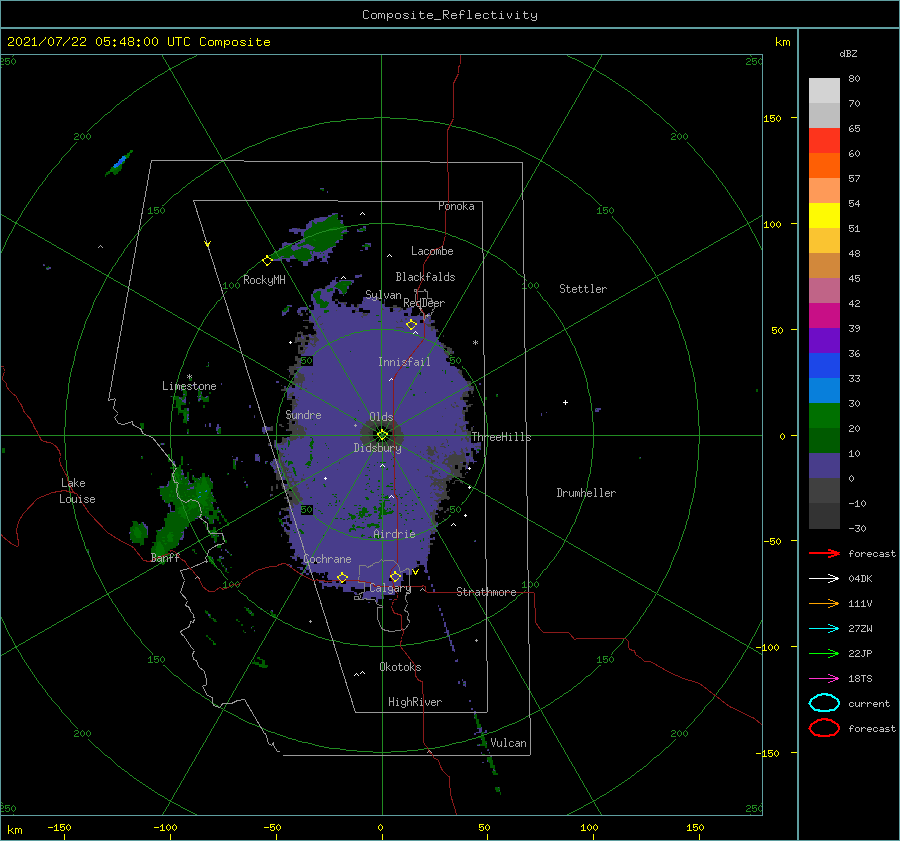
Task: Click the Lacombe label
Action: click(432, 251)
